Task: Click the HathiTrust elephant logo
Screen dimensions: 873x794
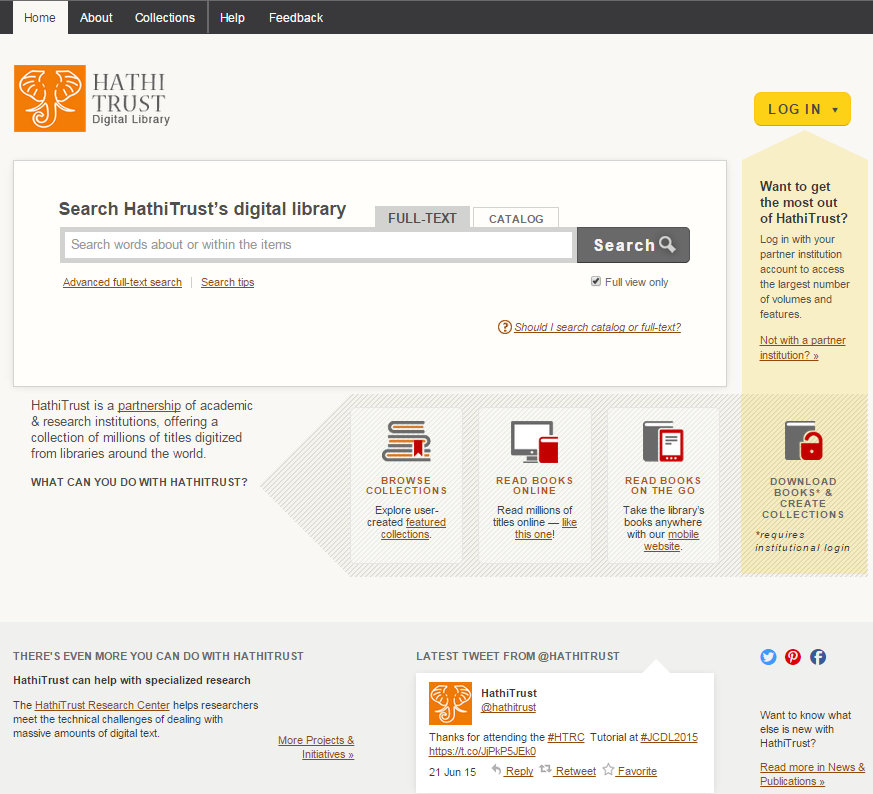Action: [x=50, y=99]
